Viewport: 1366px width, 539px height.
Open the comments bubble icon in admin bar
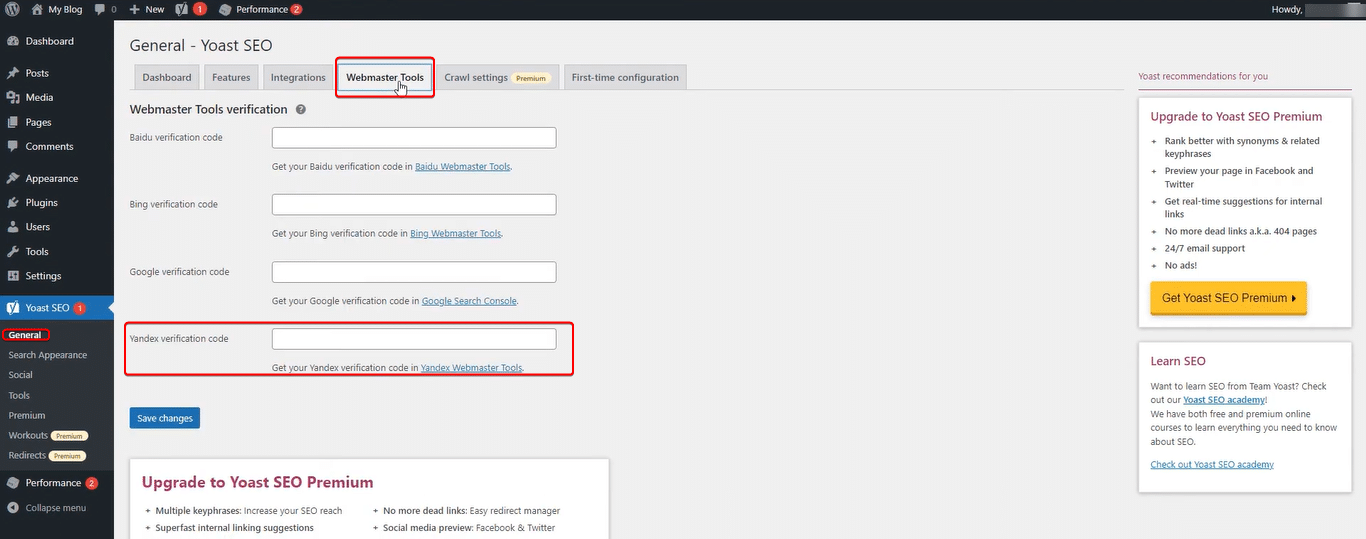(101, 9)
